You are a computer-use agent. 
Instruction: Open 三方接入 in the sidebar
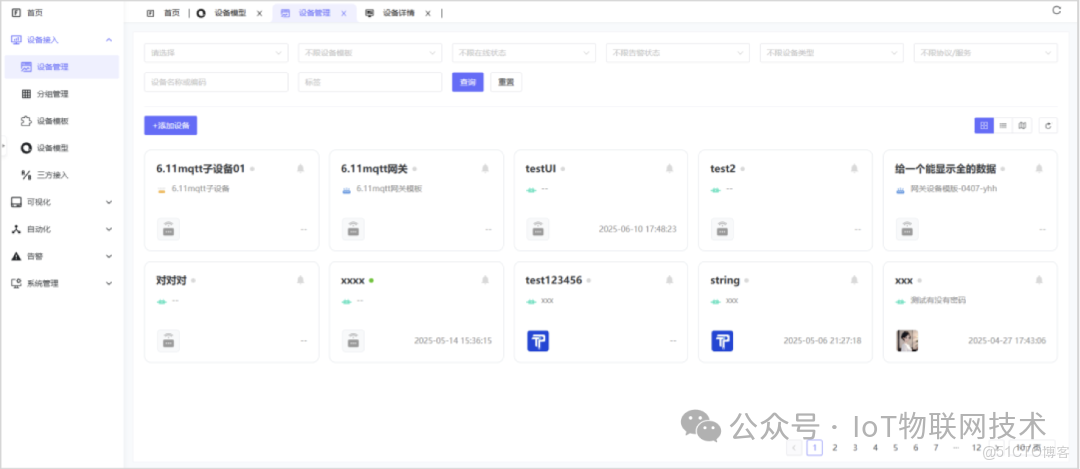click(62, 175)
